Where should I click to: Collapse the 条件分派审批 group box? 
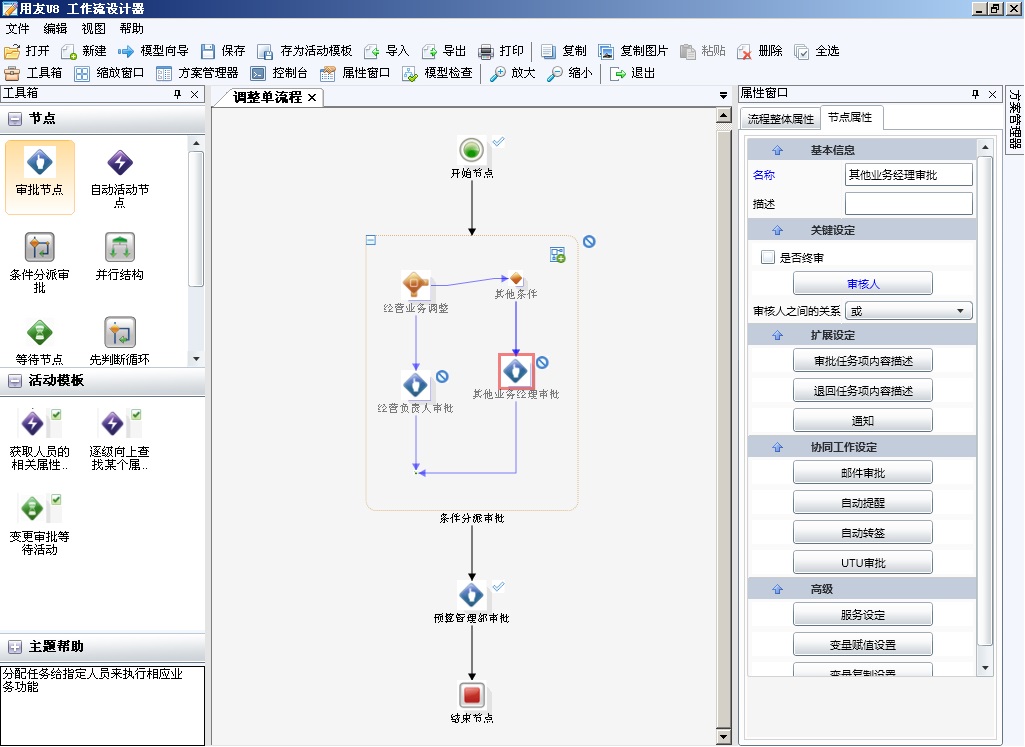[371, 241]
